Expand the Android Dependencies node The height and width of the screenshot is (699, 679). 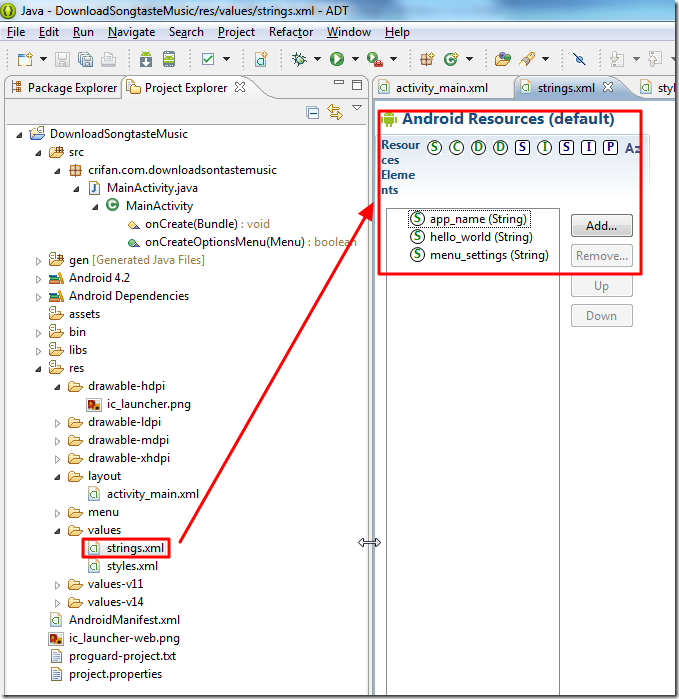[x=38, y=297]
